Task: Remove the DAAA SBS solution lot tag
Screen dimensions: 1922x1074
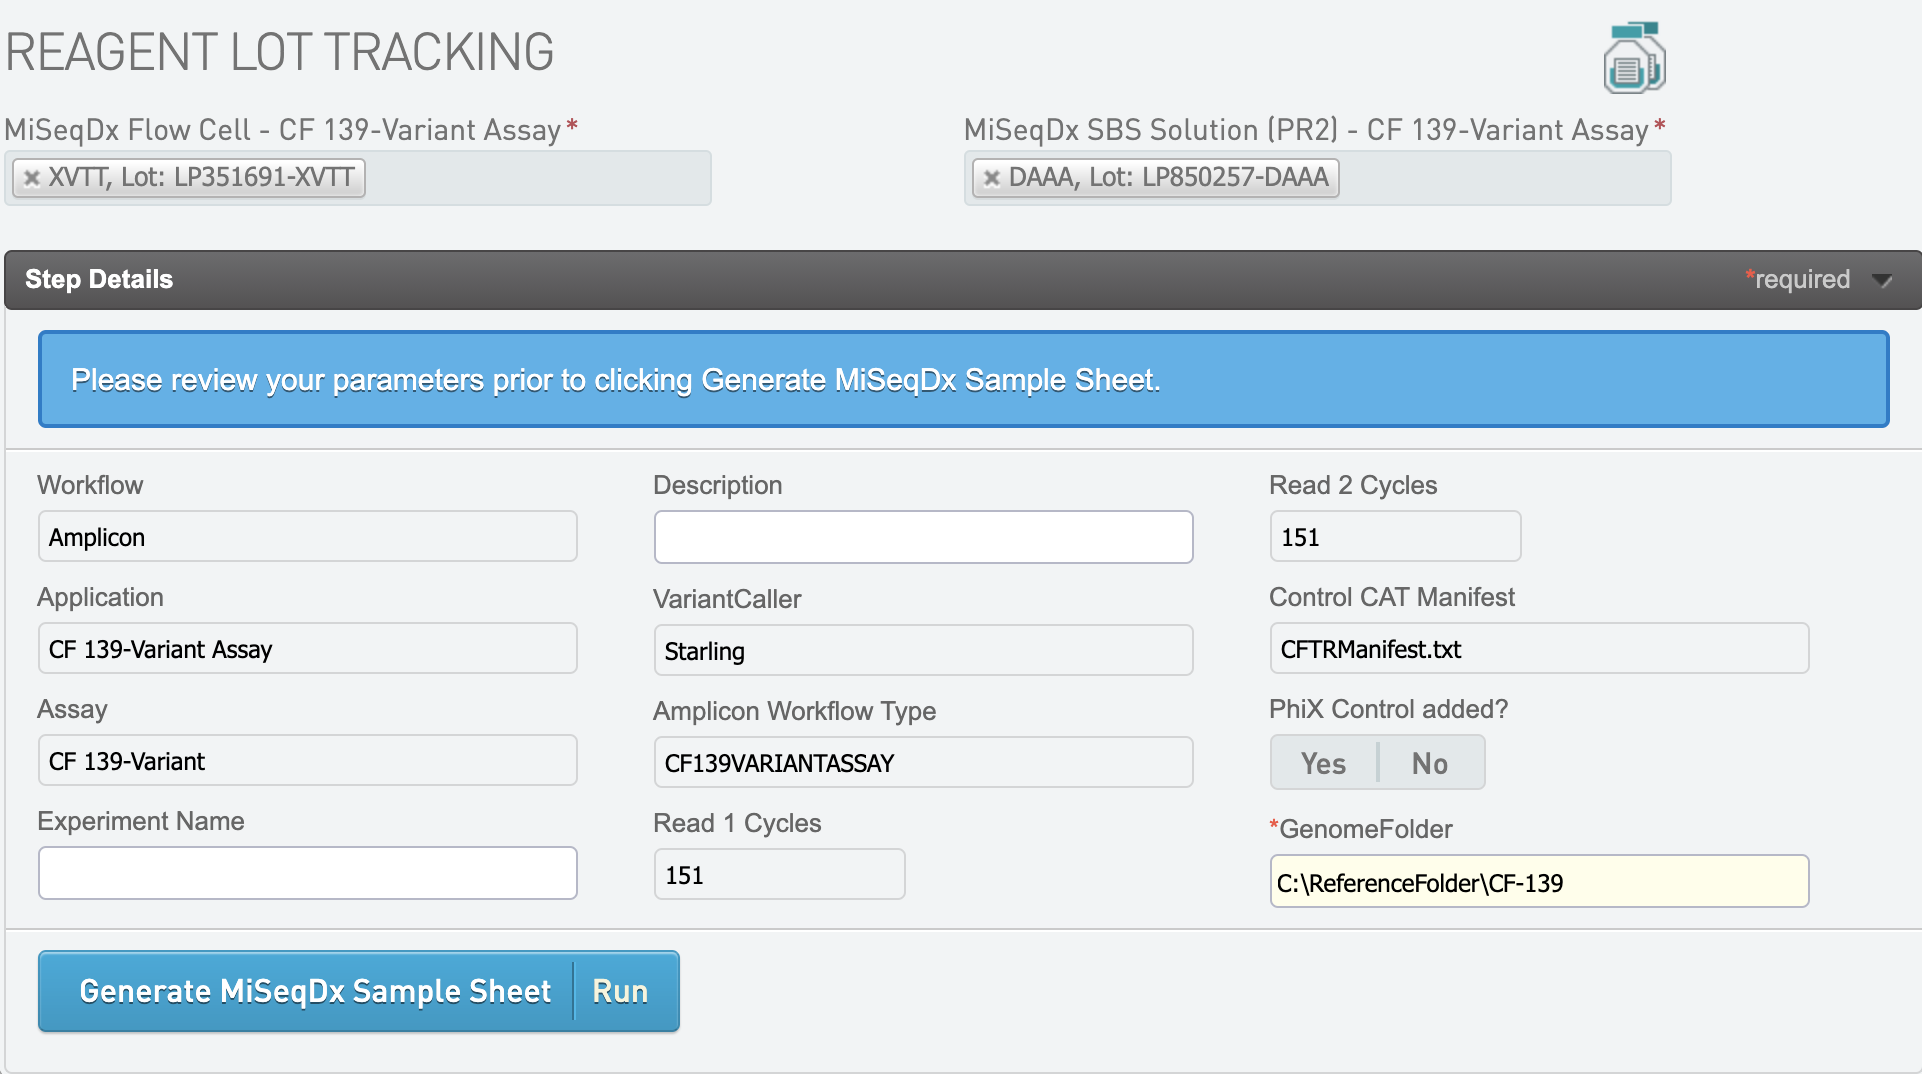Action: click(x=992, y=178)
